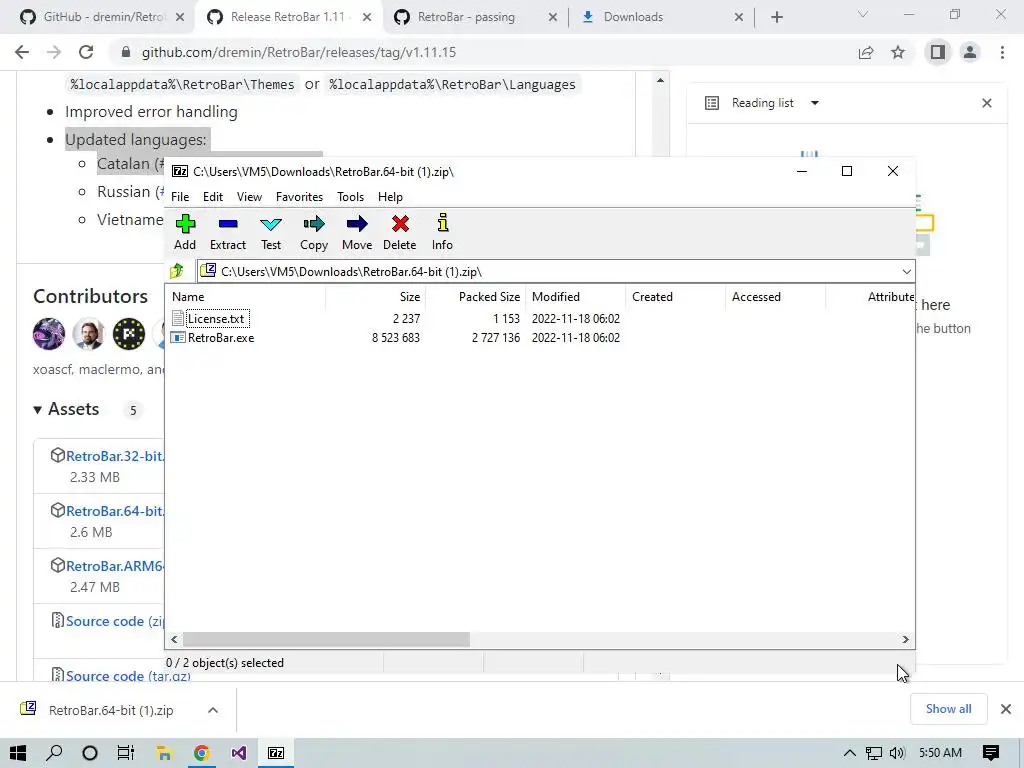Download the Source code (zip) link
Viewport: 1024px width, 768px height.
pyautogui.click(x=114, y=620)
